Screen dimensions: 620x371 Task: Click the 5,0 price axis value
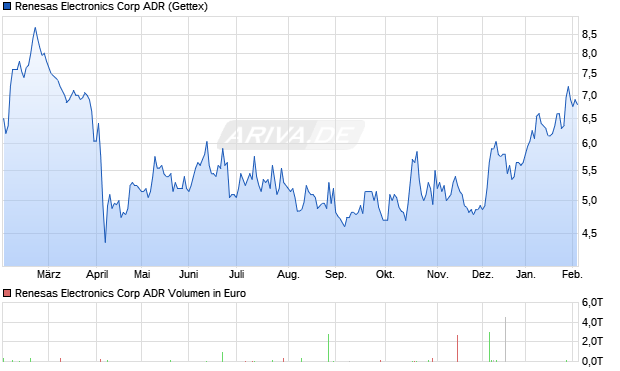[589, 201]
